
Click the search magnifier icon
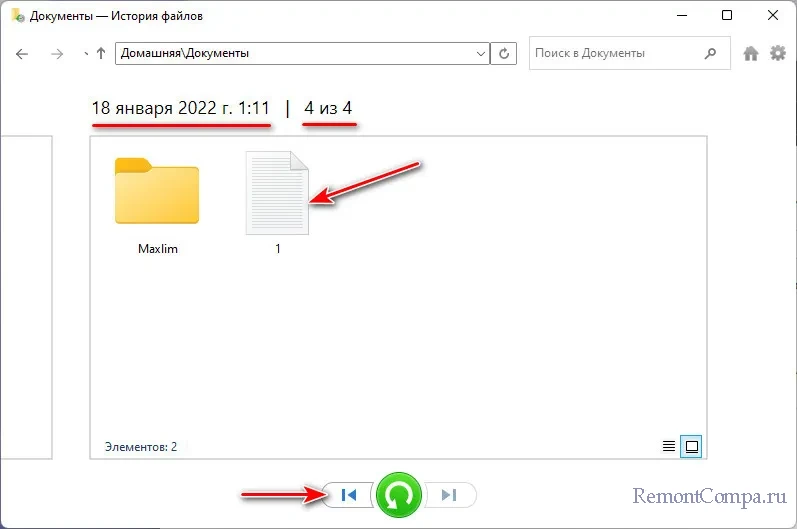(711, 54)
